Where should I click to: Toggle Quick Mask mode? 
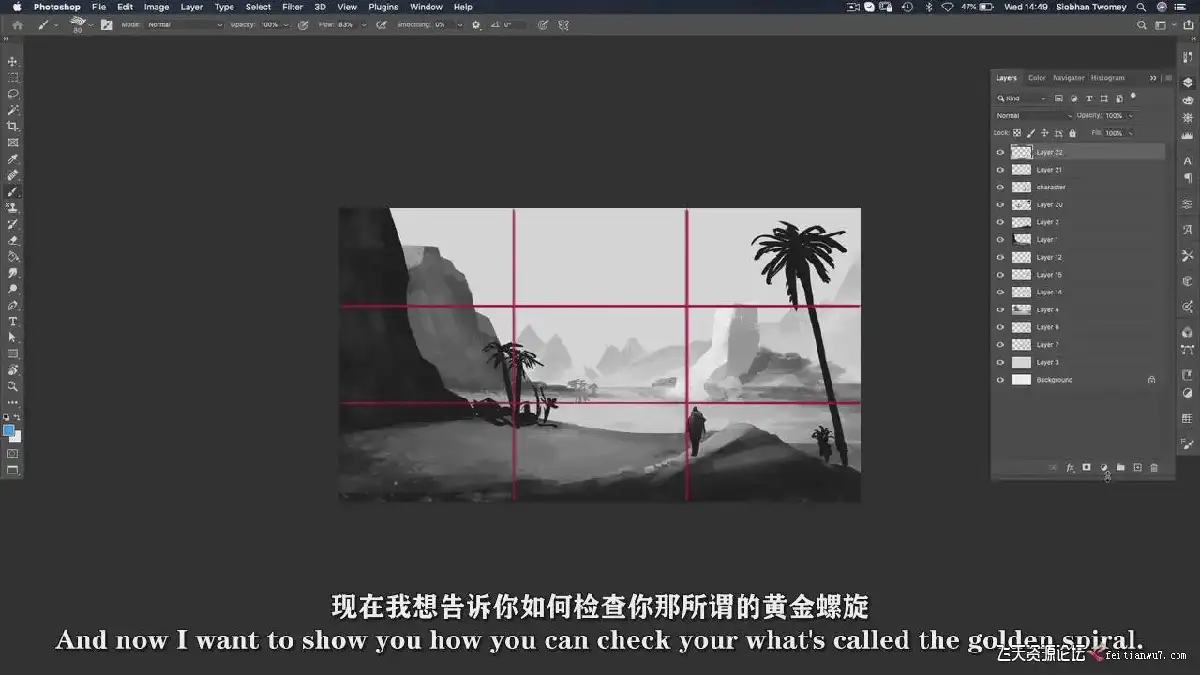click(13, 454)
